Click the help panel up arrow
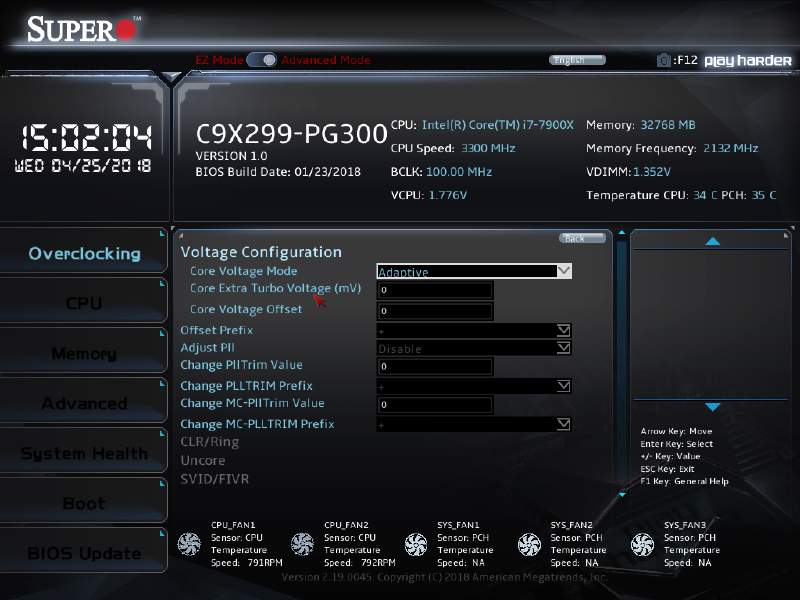This screenshot has width=800, height=600. coord(712,241)
